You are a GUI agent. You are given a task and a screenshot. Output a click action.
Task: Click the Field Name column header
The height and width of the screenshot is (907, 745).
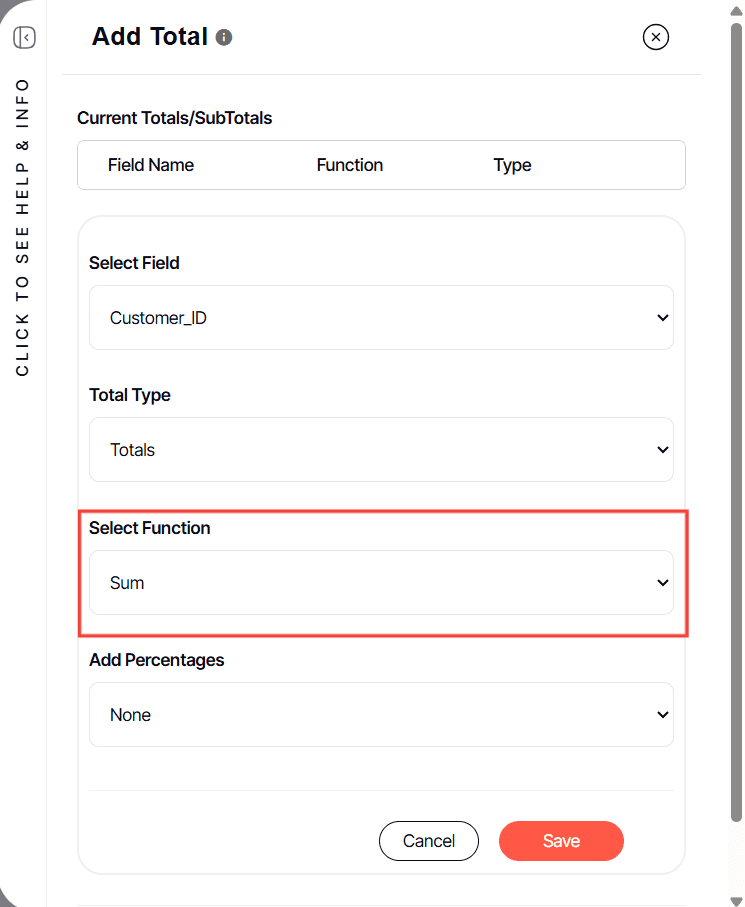pyautogui.click(x=151, y=165)
